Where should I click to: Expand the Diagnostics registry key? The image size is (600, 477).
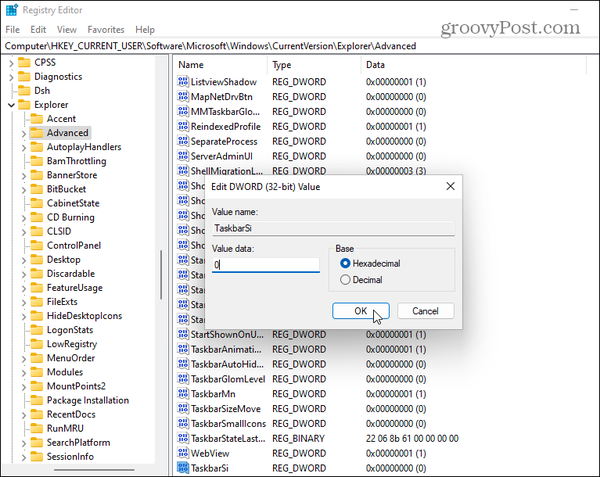tap(11, 76)
